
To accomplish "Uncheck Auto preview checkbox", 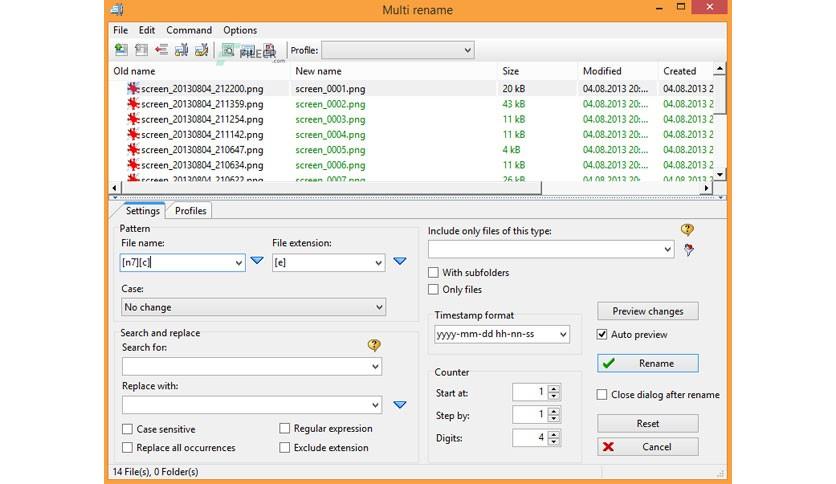I will [602, 334].
